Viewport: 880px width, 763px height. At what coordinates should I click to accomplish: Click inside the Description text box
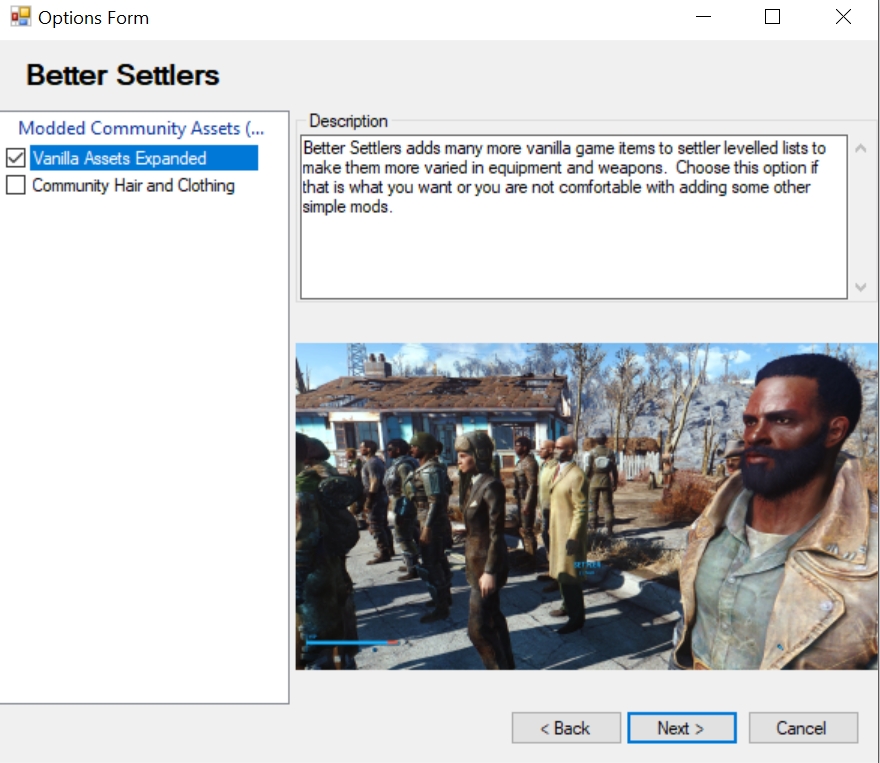coord(574,217)
